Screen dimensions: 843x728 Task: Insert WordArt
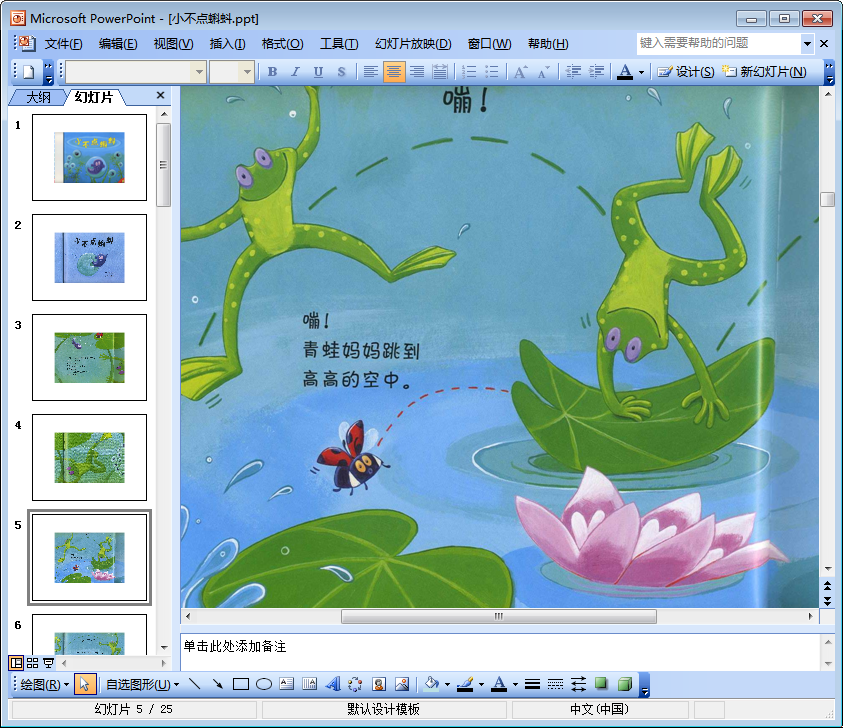click(333, 684)
